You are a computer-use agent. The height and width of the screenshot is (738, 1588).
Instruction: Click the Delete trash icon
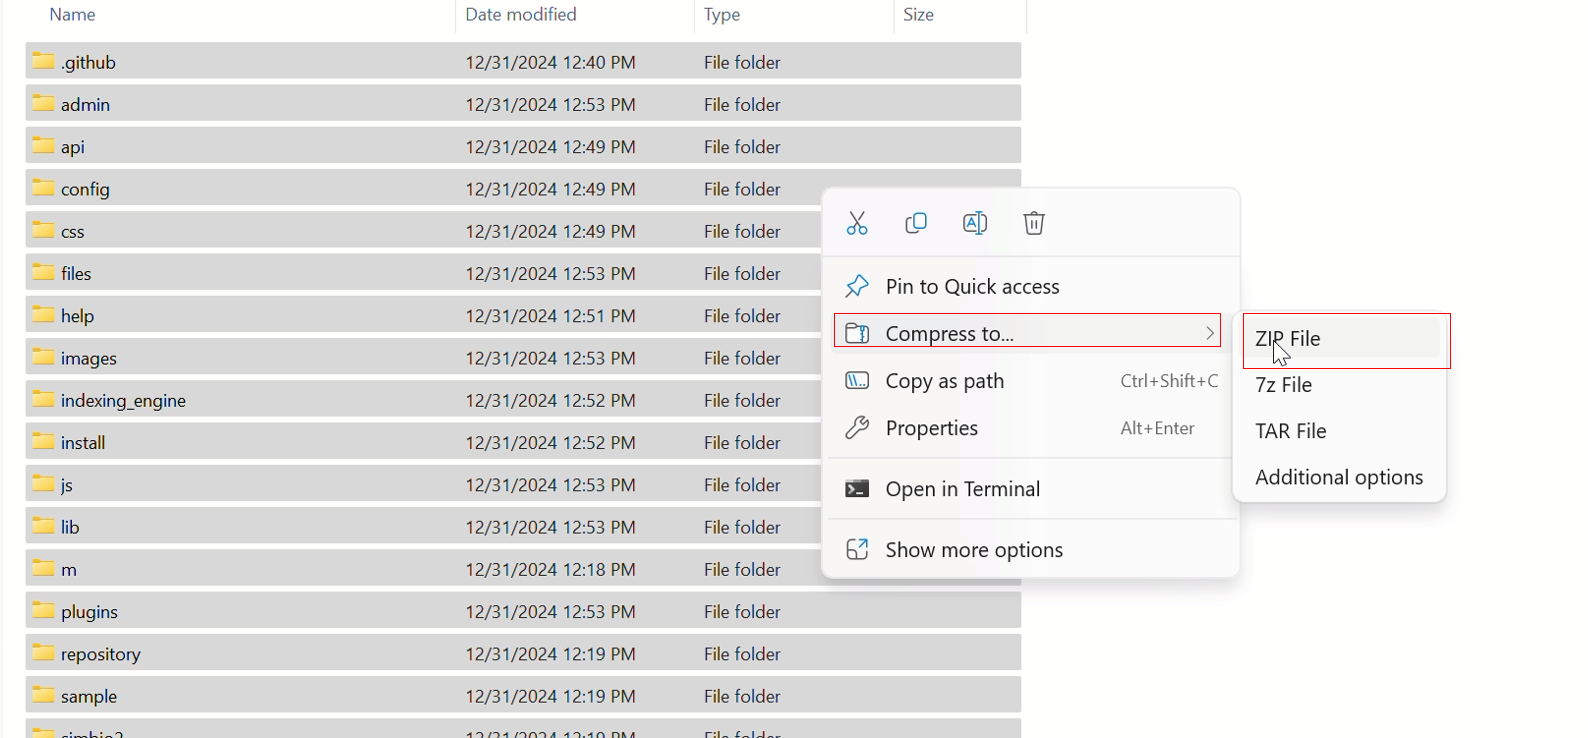click(1034, 223)
